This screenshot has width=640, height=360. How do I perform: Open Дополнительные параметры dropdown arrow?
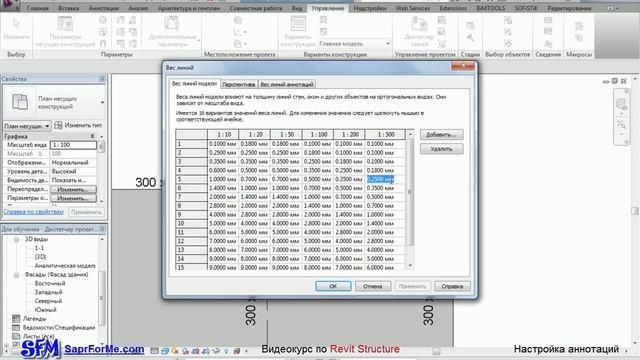pos(198,40)
